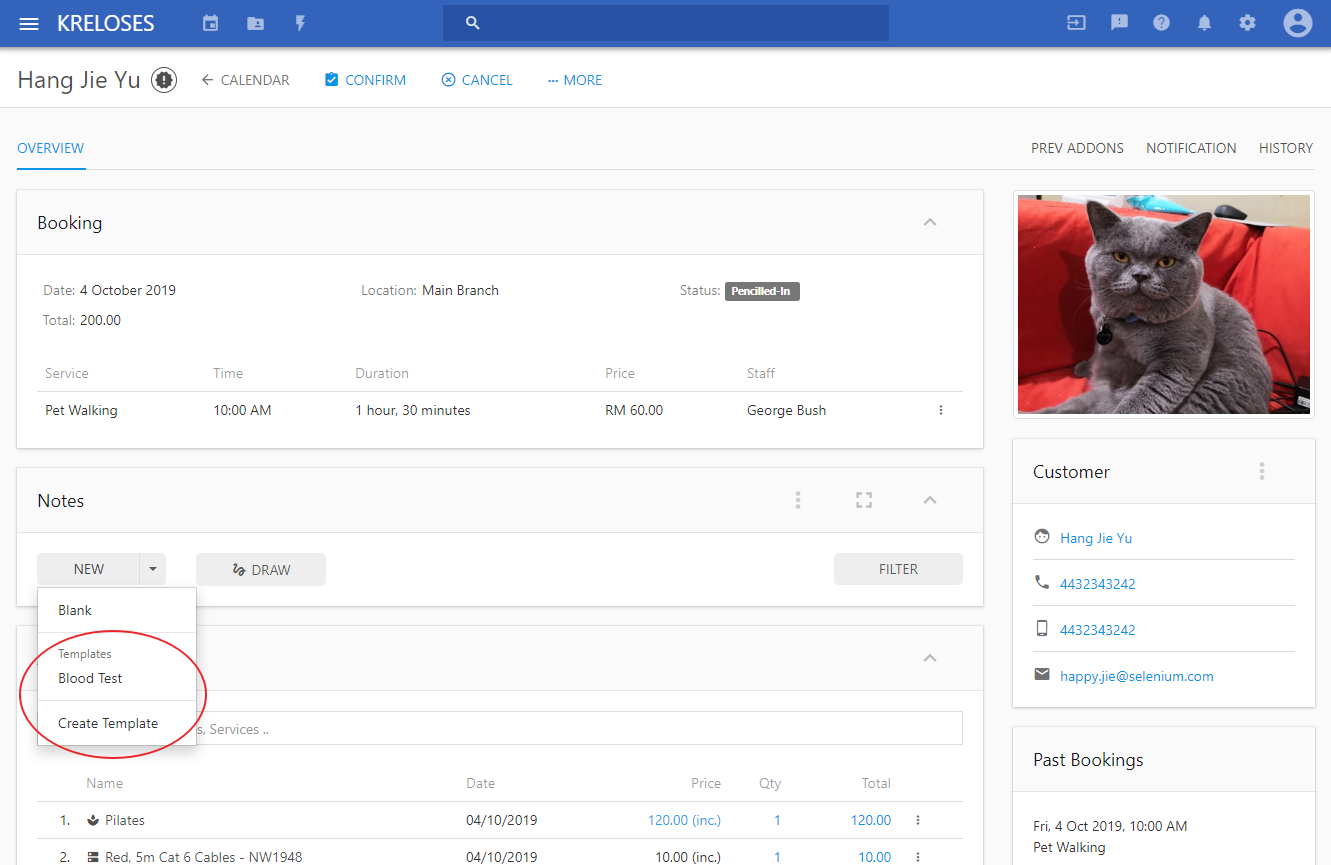The image size is (1331, 865).
Task: Collapse the panel below Notes
Action: pos(930,658)
